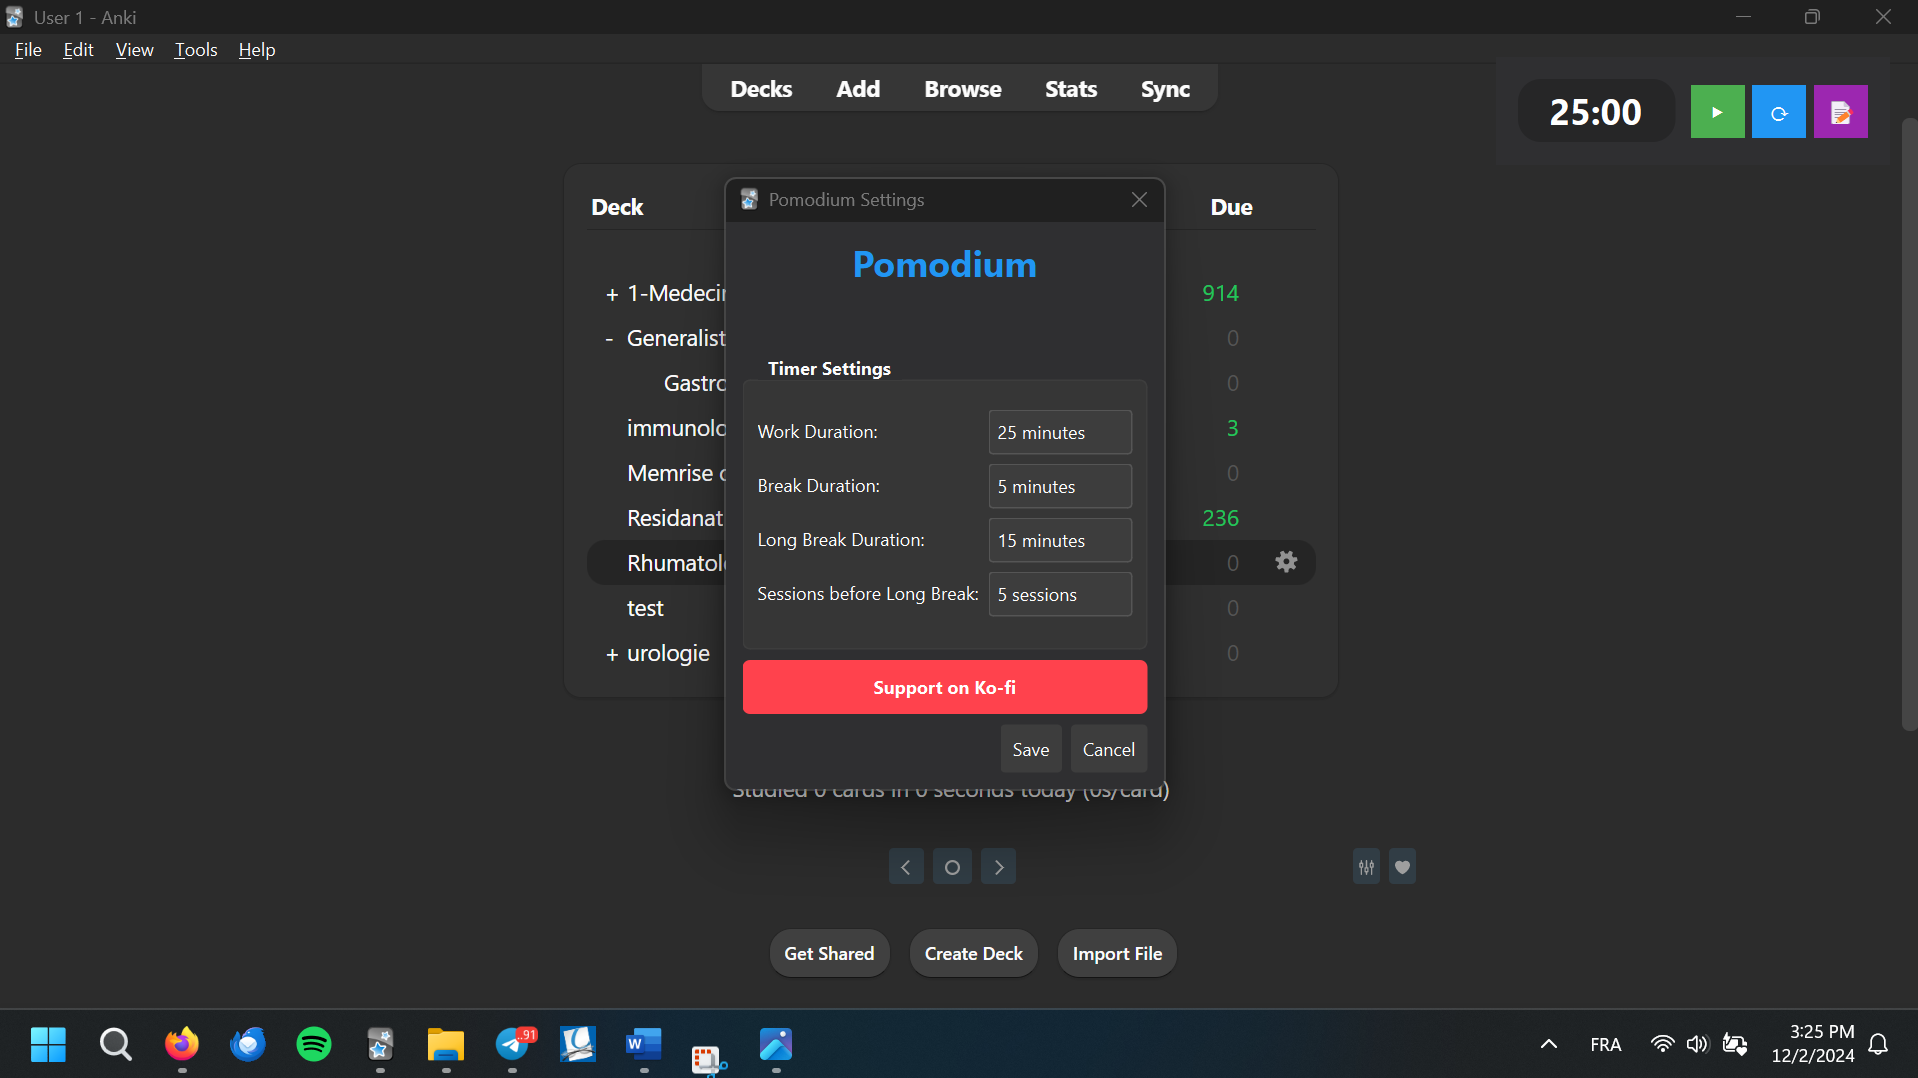Start the Pomodium timer with green play icon
This screenshot has width=1918, height=1078.
1716,111
